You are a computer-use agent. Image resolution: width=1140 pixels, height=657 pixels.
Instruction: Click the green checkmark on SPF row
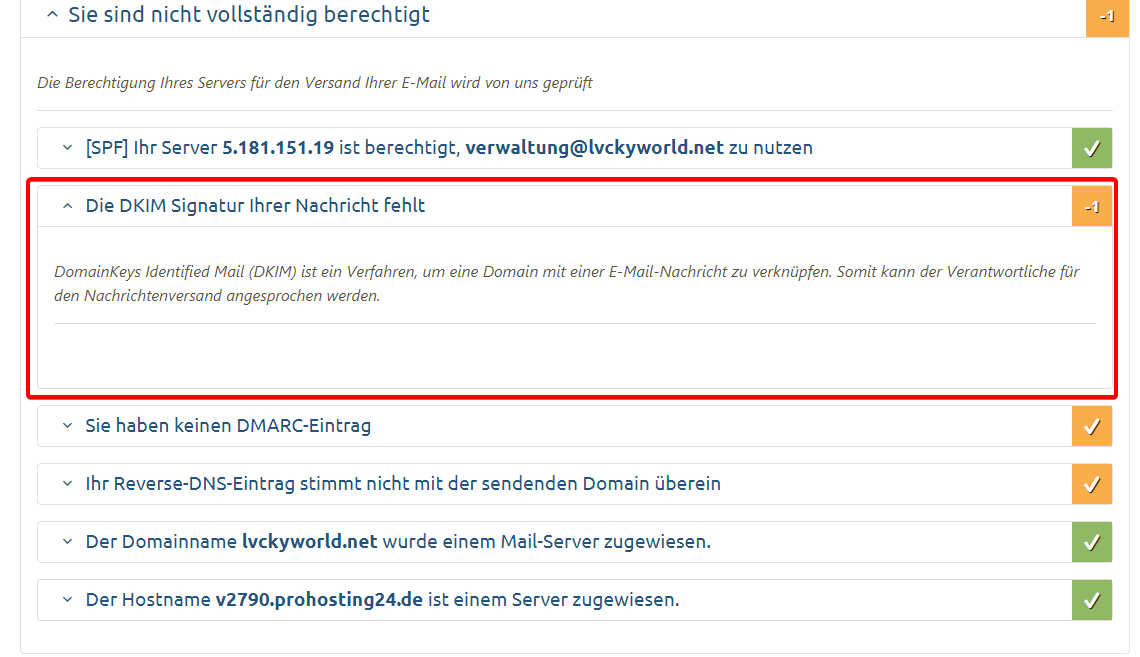tap(1091, 148)
